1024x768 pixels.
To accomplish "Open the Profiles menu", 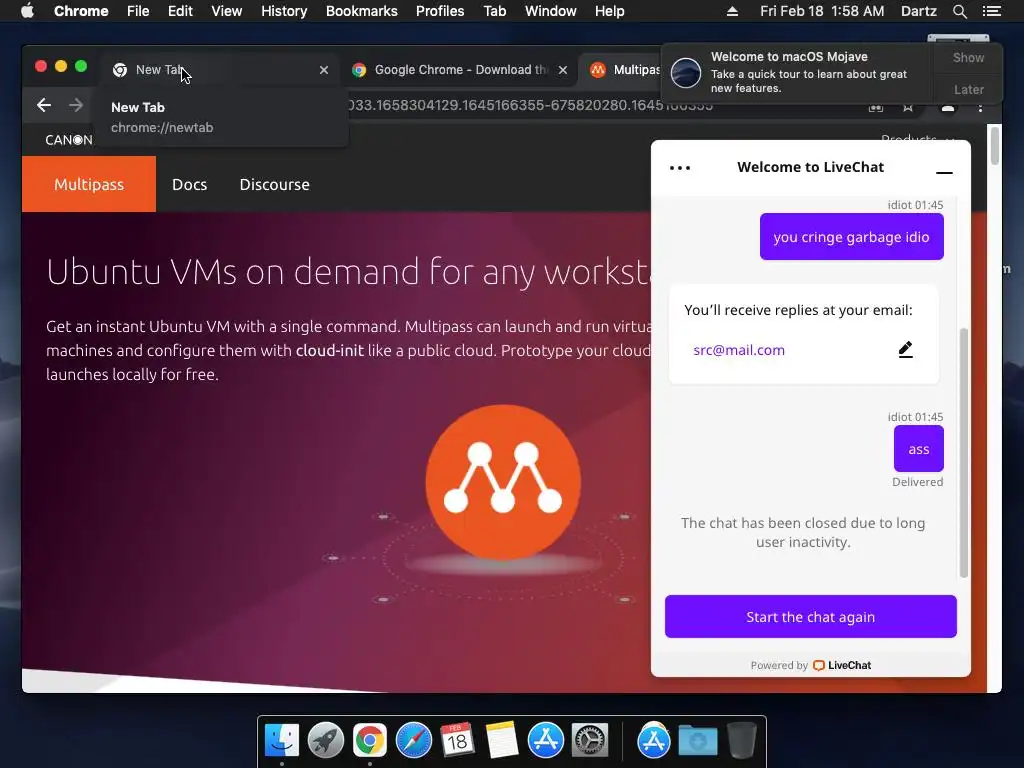I will click(440, 11).
